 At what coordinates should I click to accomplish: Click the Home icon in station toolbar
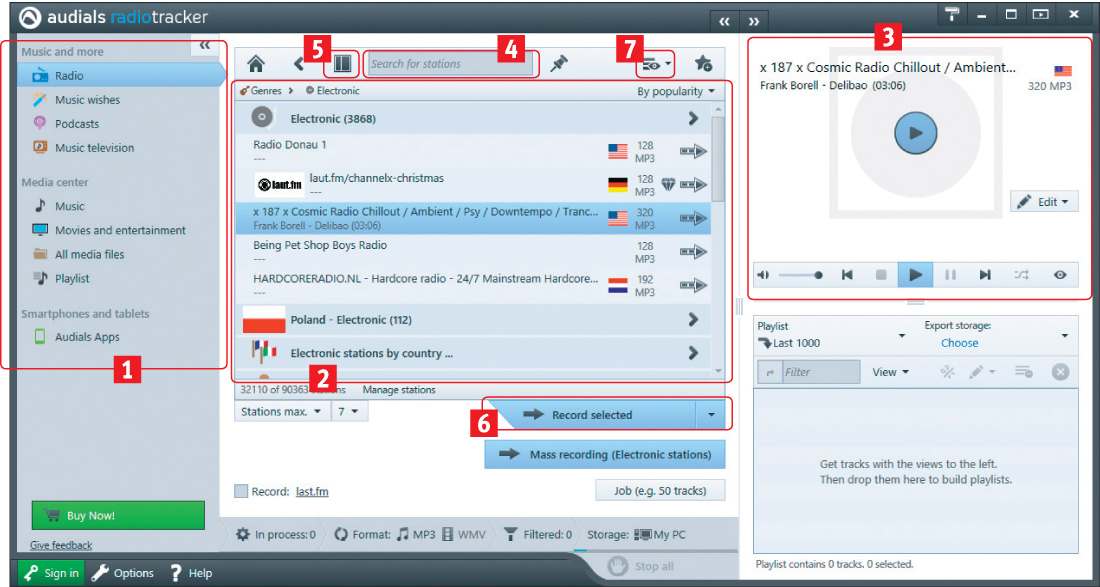coord(256,64)
